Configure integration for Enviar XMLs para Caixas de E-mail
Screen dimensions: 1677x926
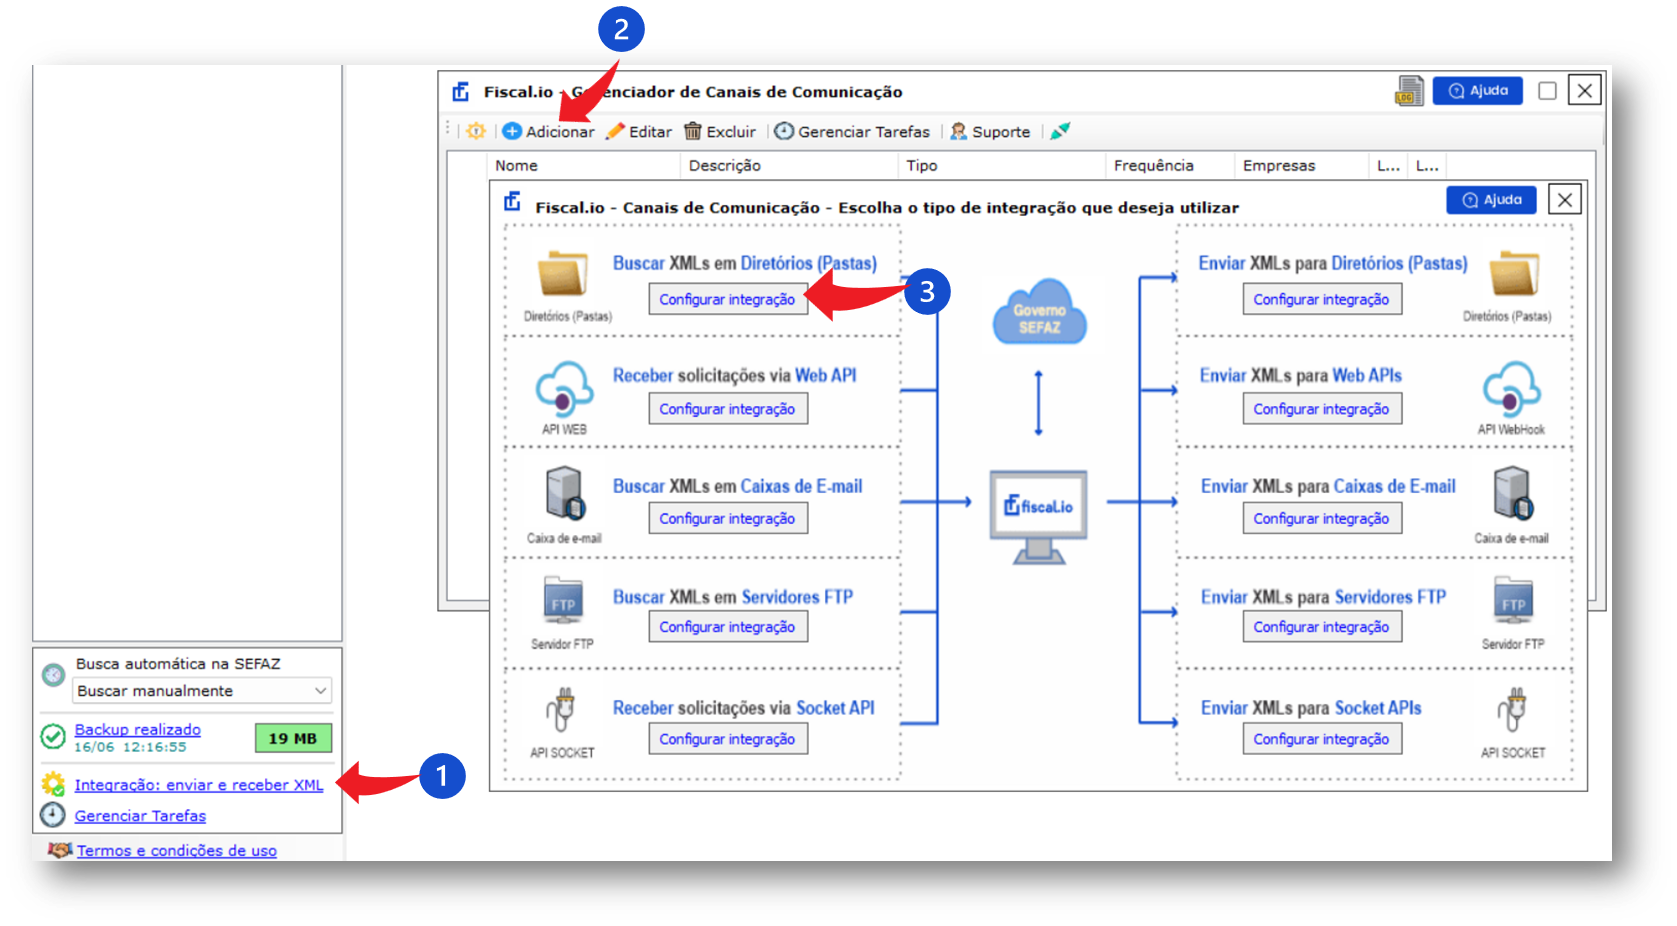click(1322, 518)
